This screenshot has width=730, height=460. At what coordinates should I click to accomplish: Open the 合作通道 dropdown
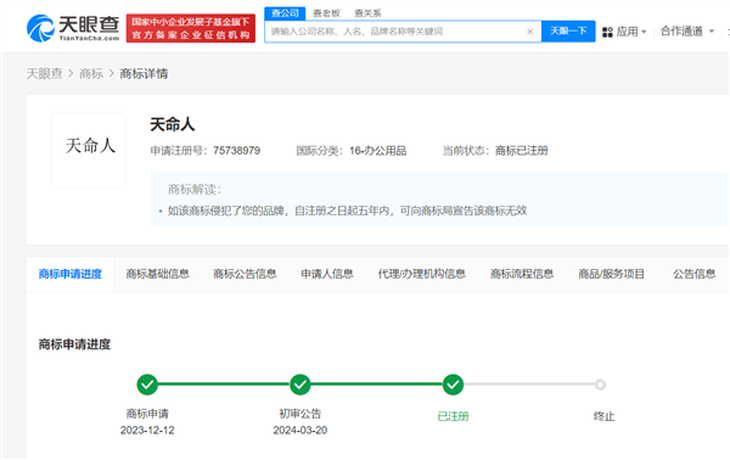[686, 31]
